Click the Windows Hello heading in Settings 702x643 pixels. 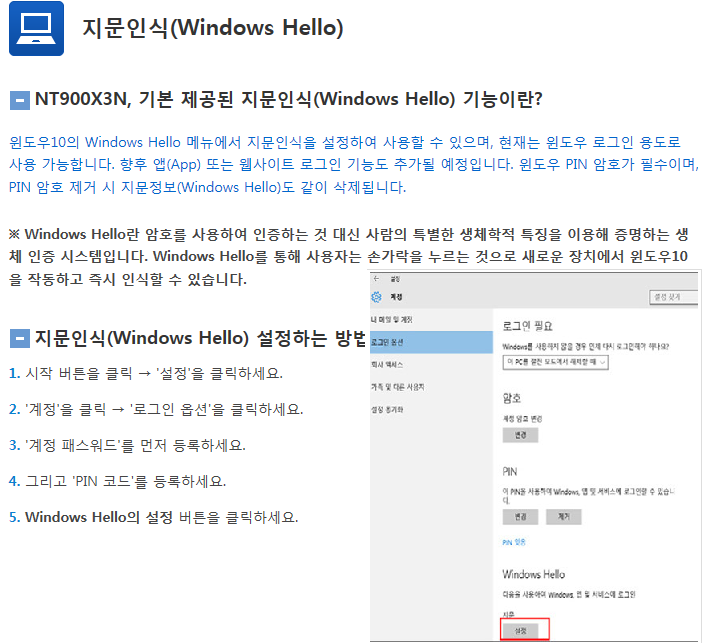(534, 574)
